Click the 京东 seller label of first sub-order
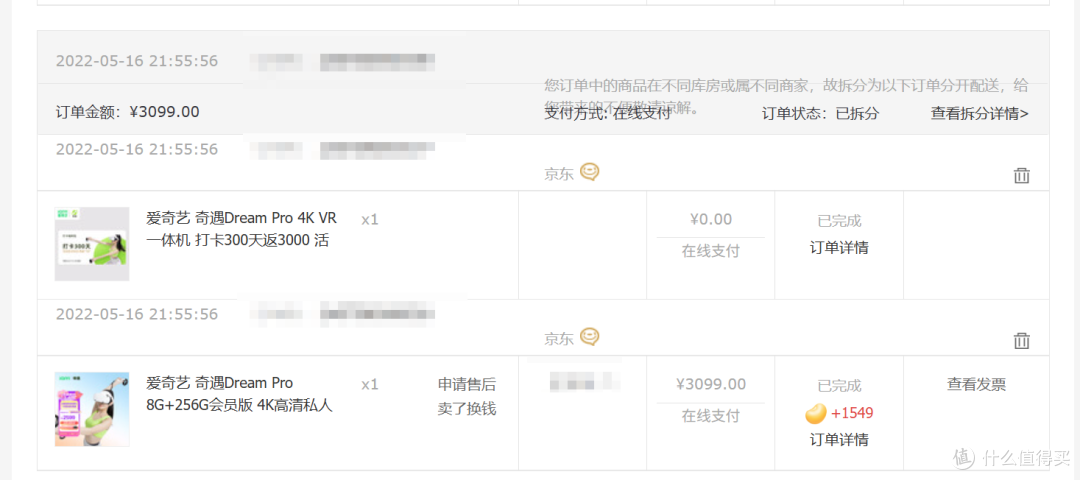The height and width of the screenshot is (480, 1080). click(x=559, y=174)
